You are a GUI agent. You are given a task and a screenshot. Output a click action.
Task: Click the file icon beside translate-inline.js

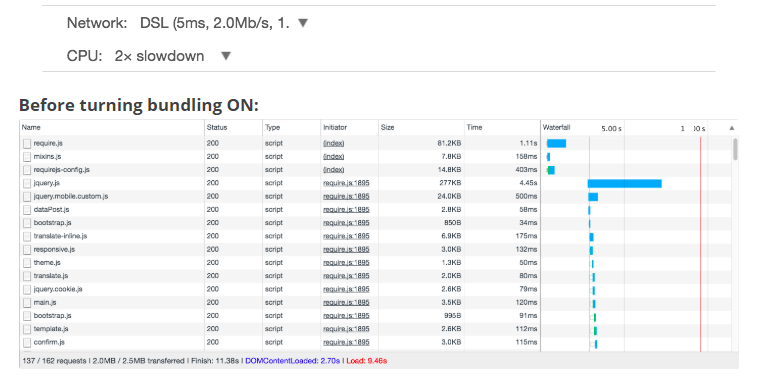[27, 236]
